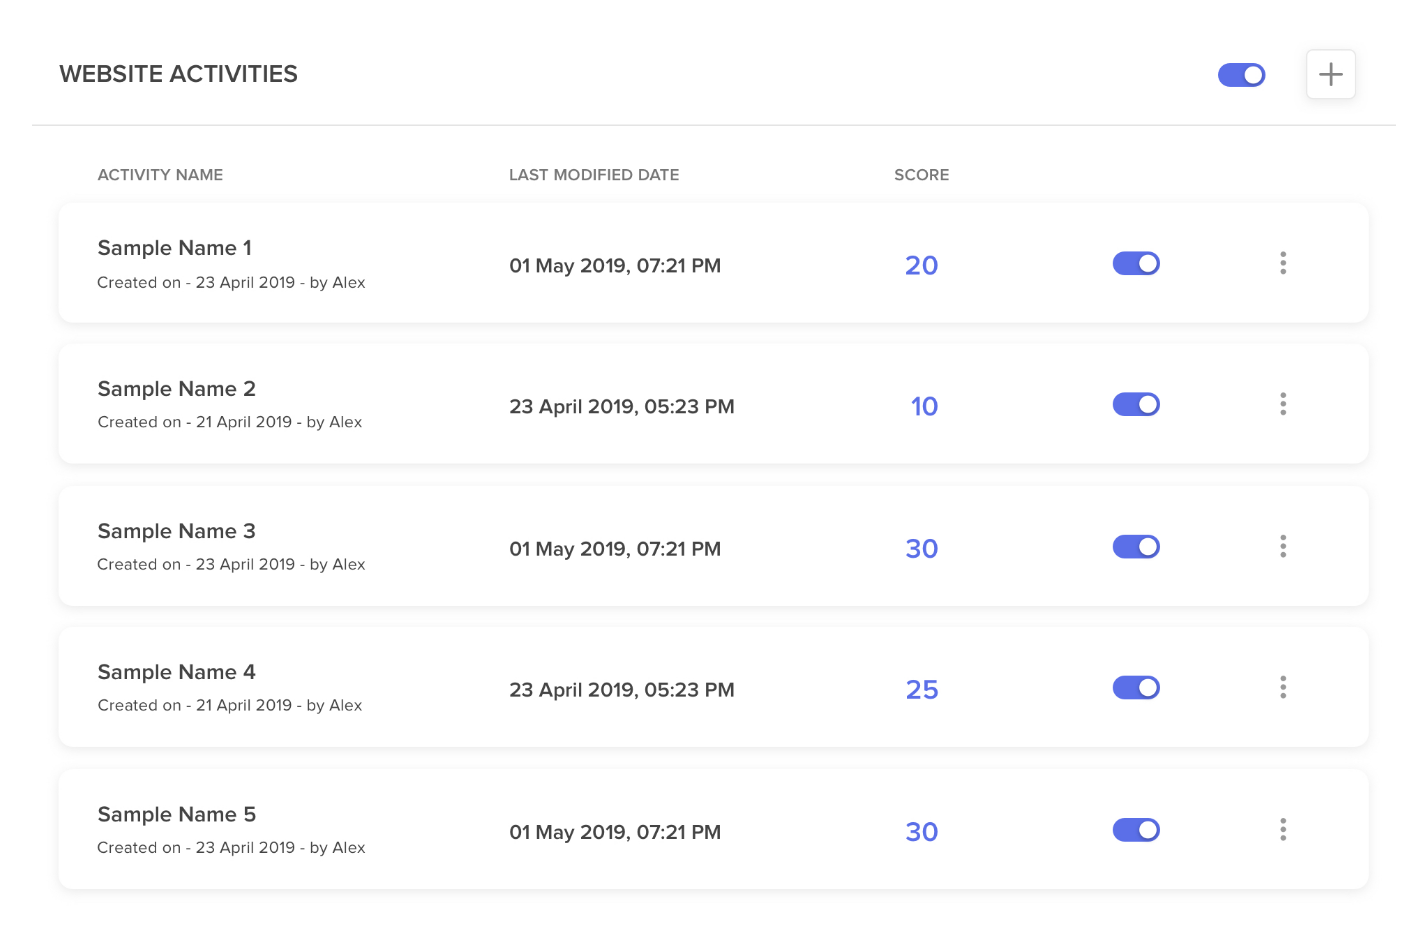Sort by Activity Name column header

(x=160, y=175)
